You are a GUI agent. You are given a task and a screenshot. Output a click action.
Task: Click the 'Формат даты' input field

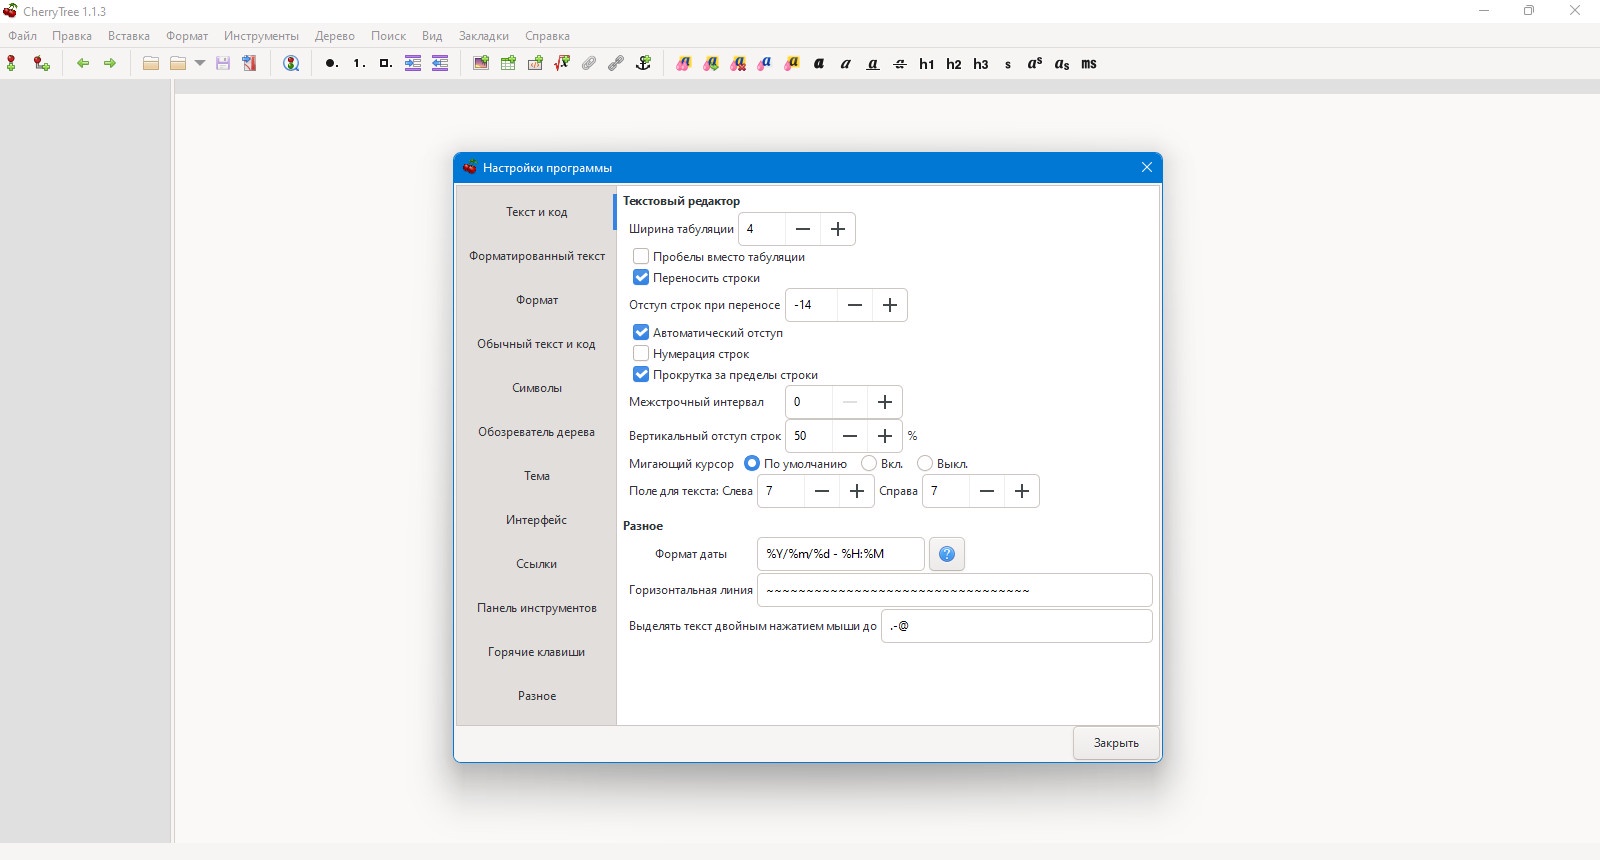coord(840,554)
